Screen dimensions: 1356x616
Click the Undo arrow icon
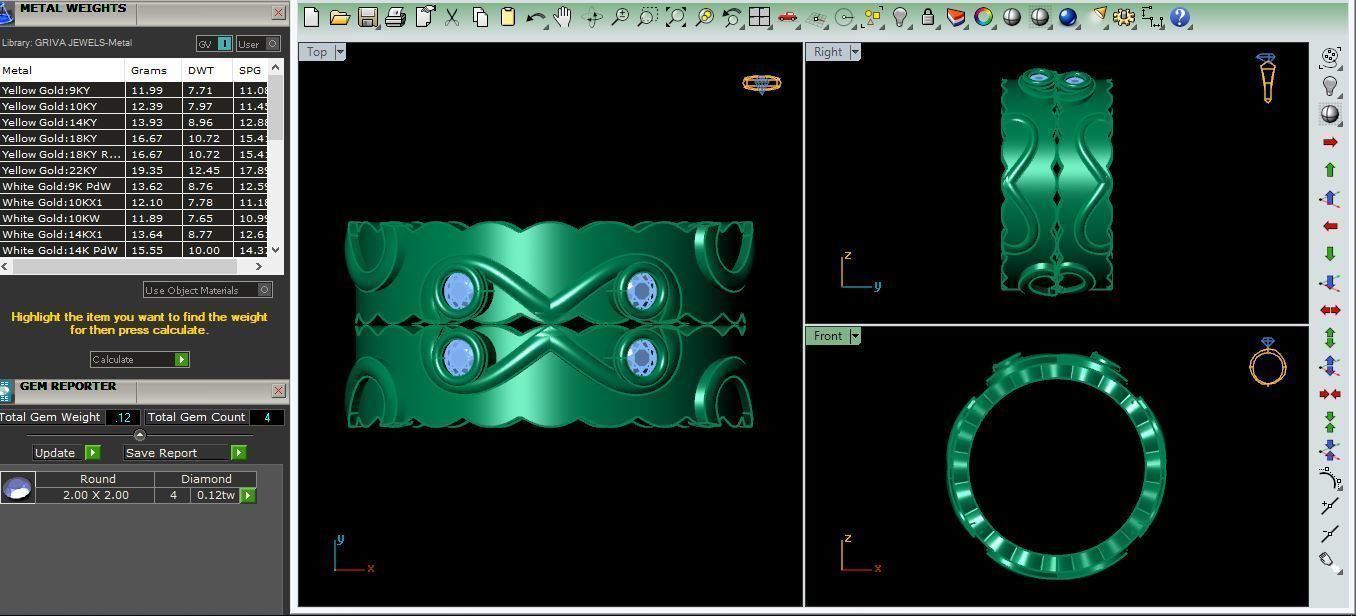pos(535,17)
